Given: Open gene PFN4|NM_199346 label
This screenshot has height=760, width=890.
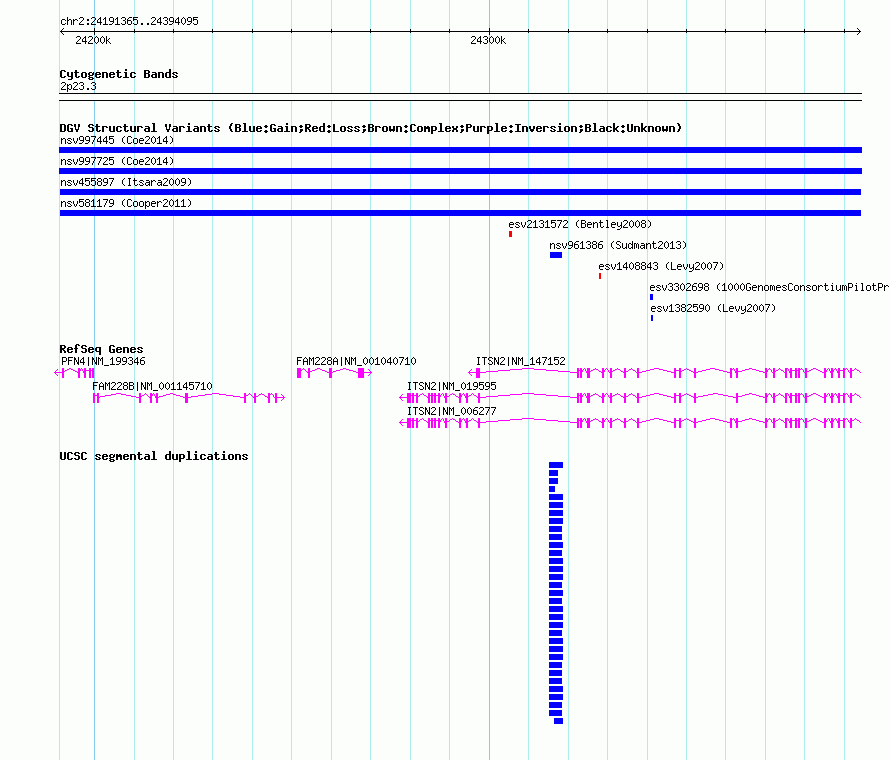Looking at the screenshot, I should [x=103, y=362].
